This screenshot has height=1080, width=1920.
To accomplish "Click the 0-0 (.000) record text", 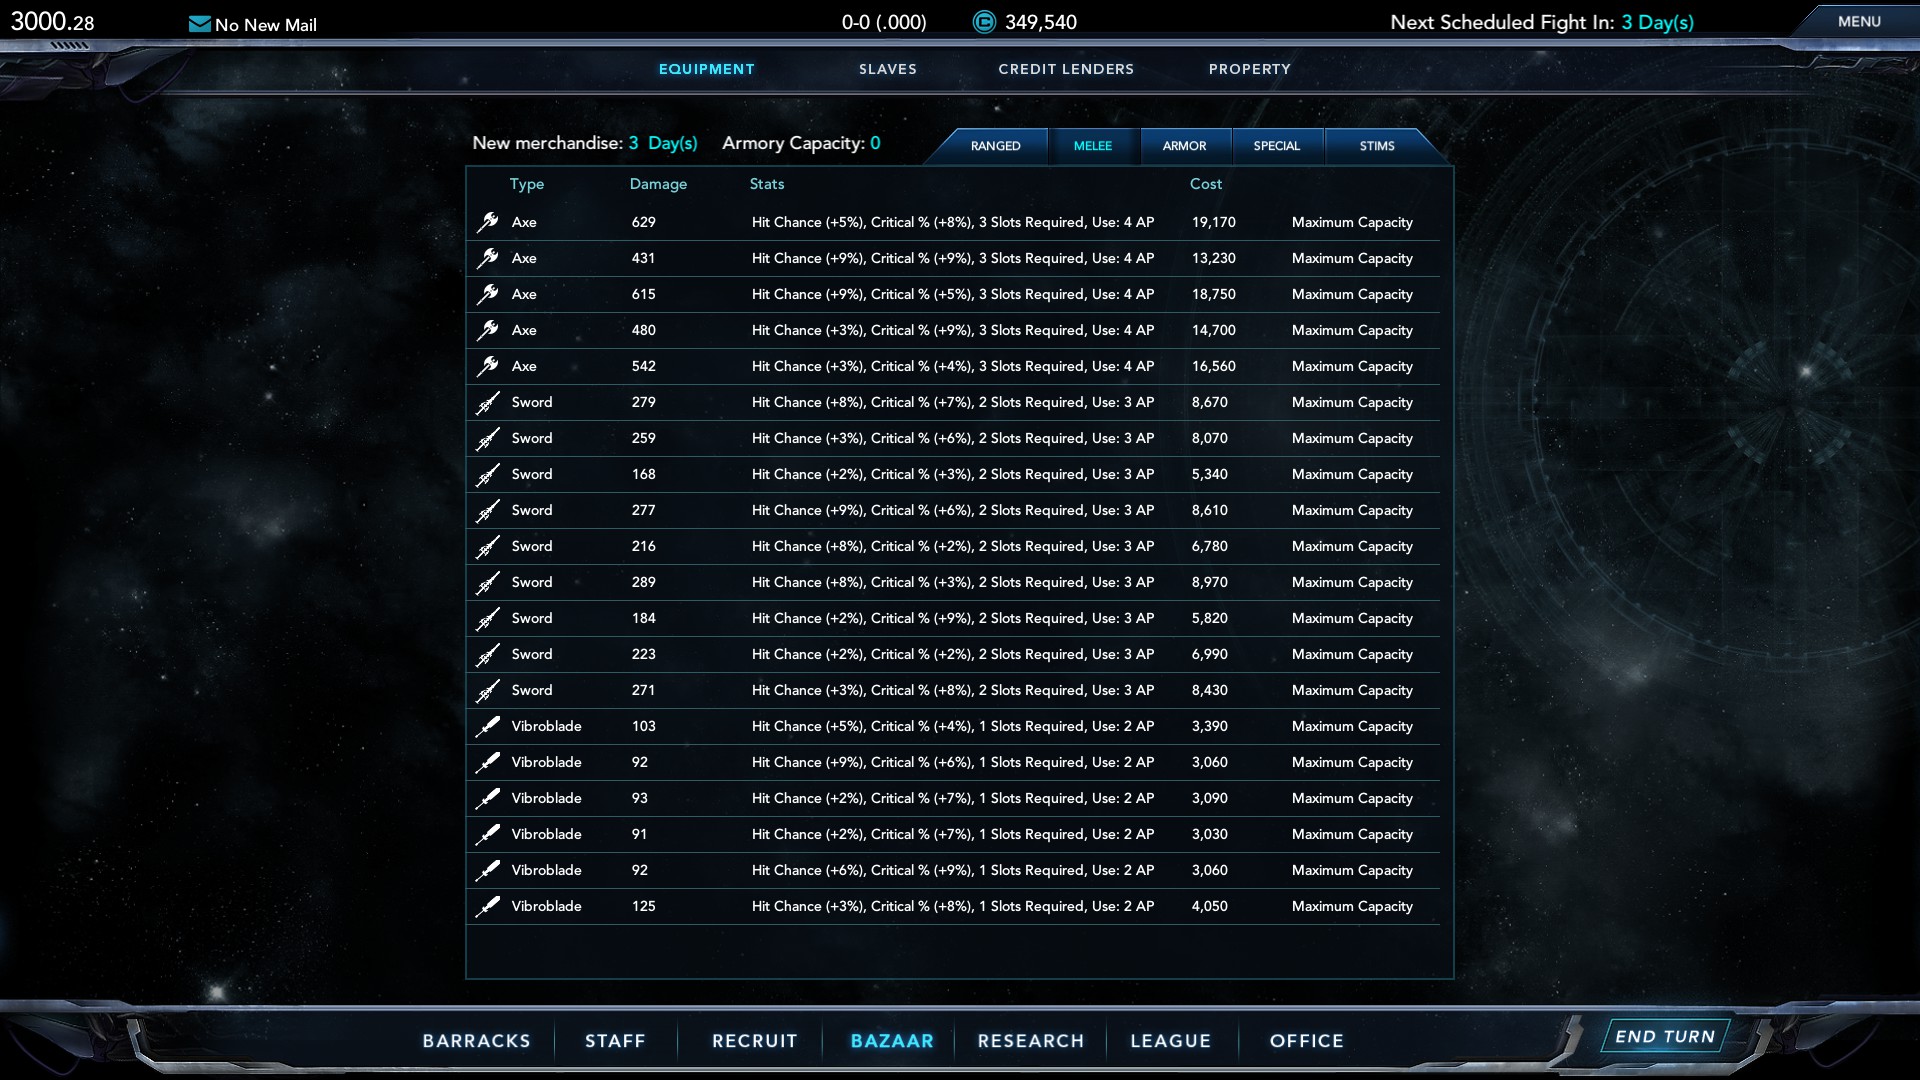I will (884, 22).
